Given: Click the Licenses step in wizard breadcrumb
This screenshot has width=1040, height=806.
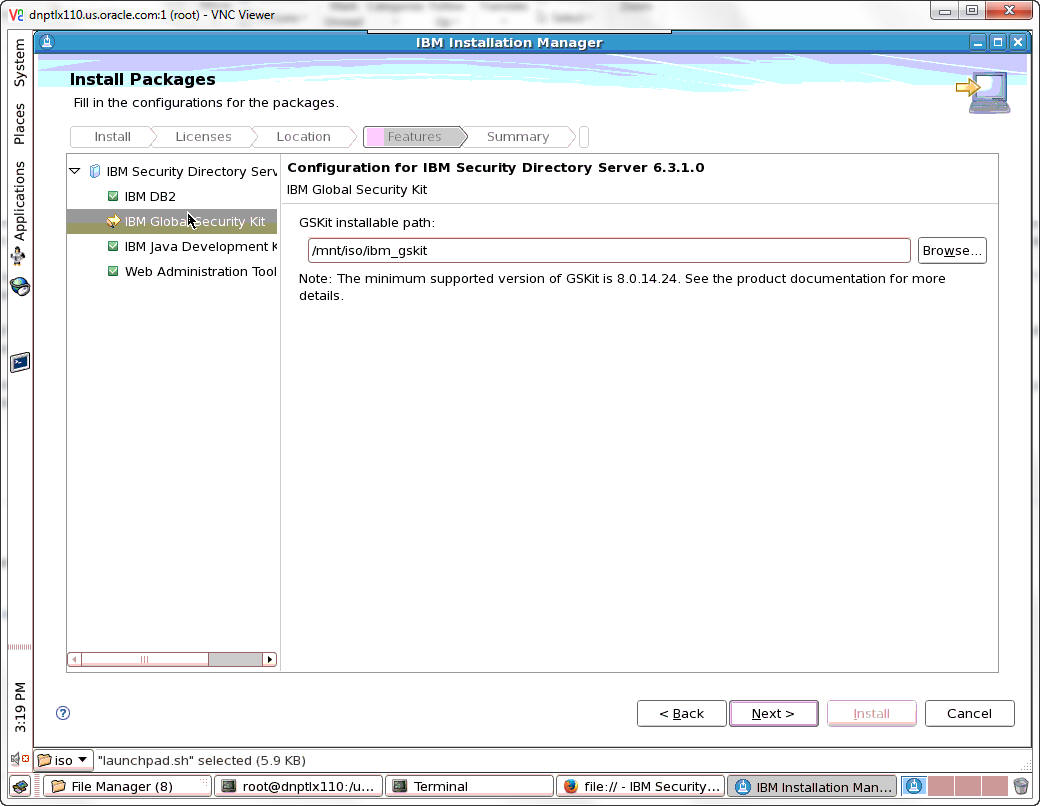Looking at the screenshot, I should point(203,137).
